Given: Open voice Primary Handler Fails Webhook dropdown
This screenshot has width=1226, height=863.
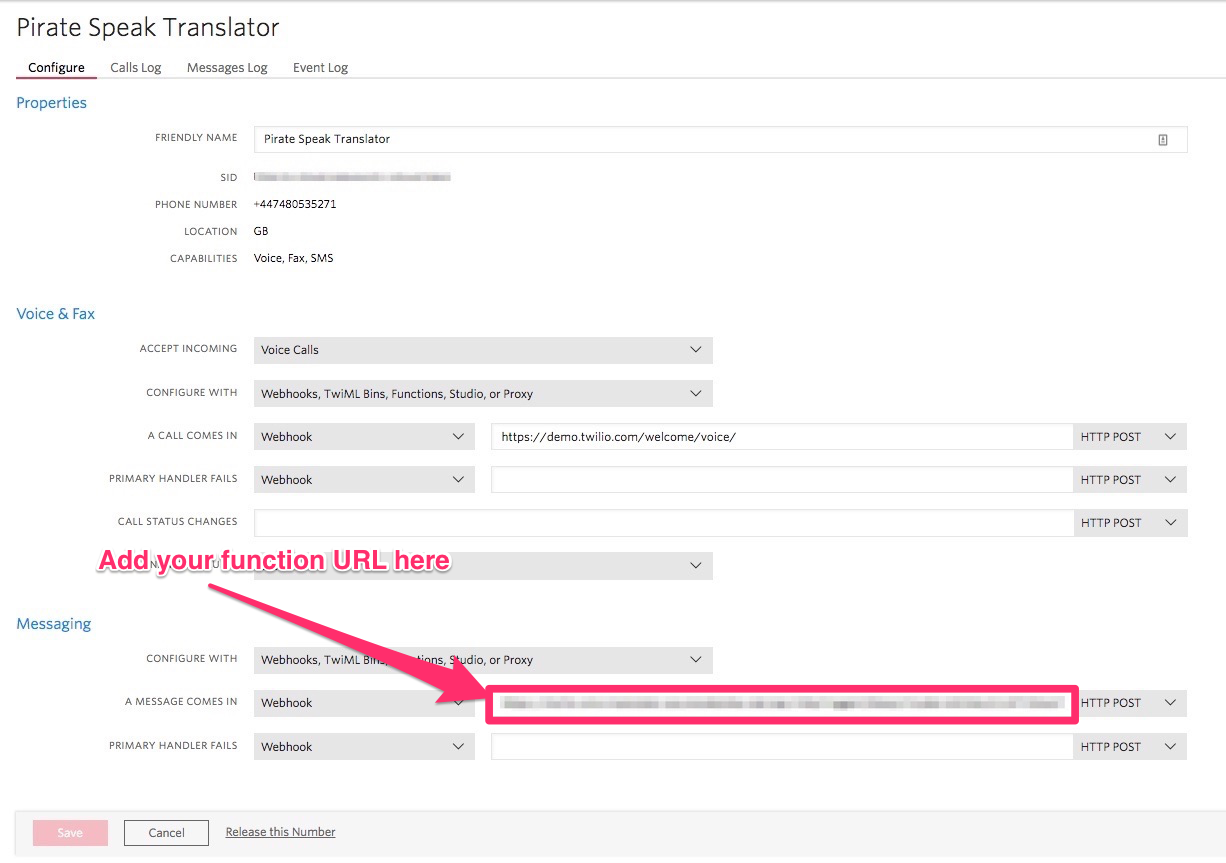Looking at the screenshot, I should [x=364, y=480].
